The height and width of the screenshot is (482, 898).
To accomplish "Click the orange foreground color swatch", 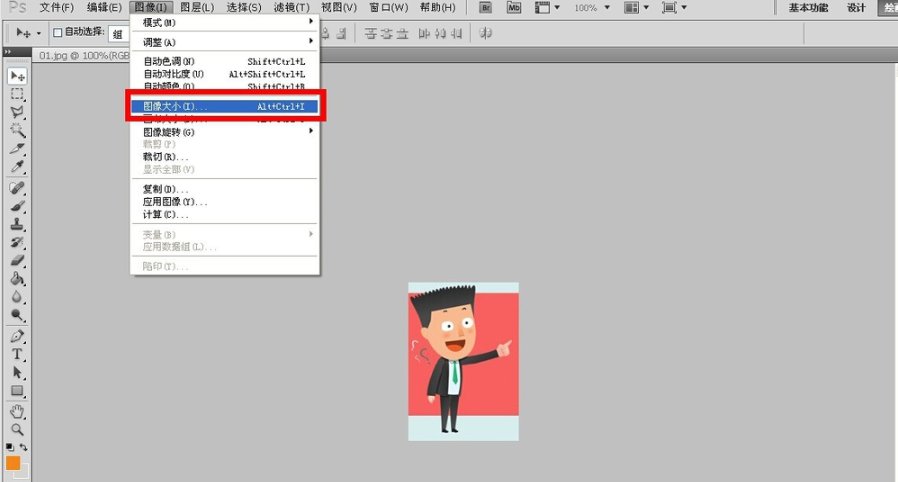I will (13, 463).
